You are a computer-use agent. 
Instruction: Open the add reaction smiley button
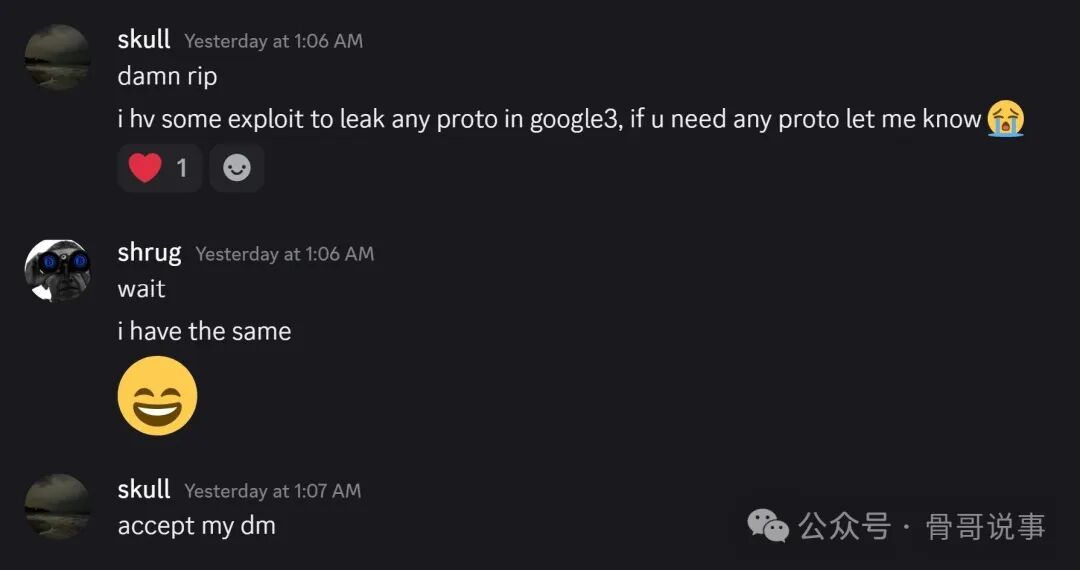[237, 167]
